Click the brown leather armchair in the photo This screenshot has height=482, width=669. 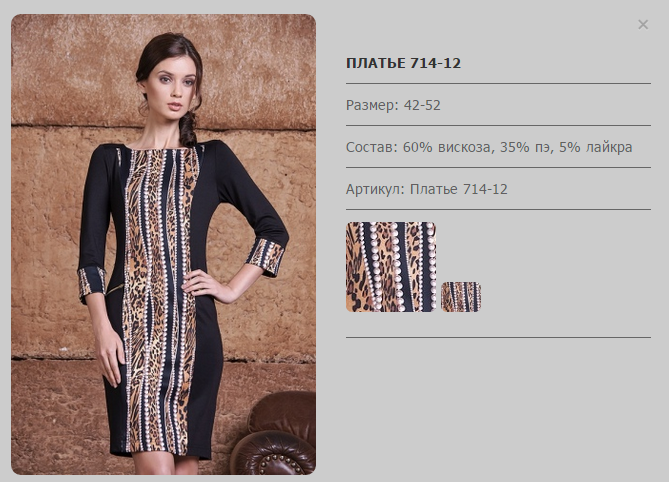click(275, 435)
